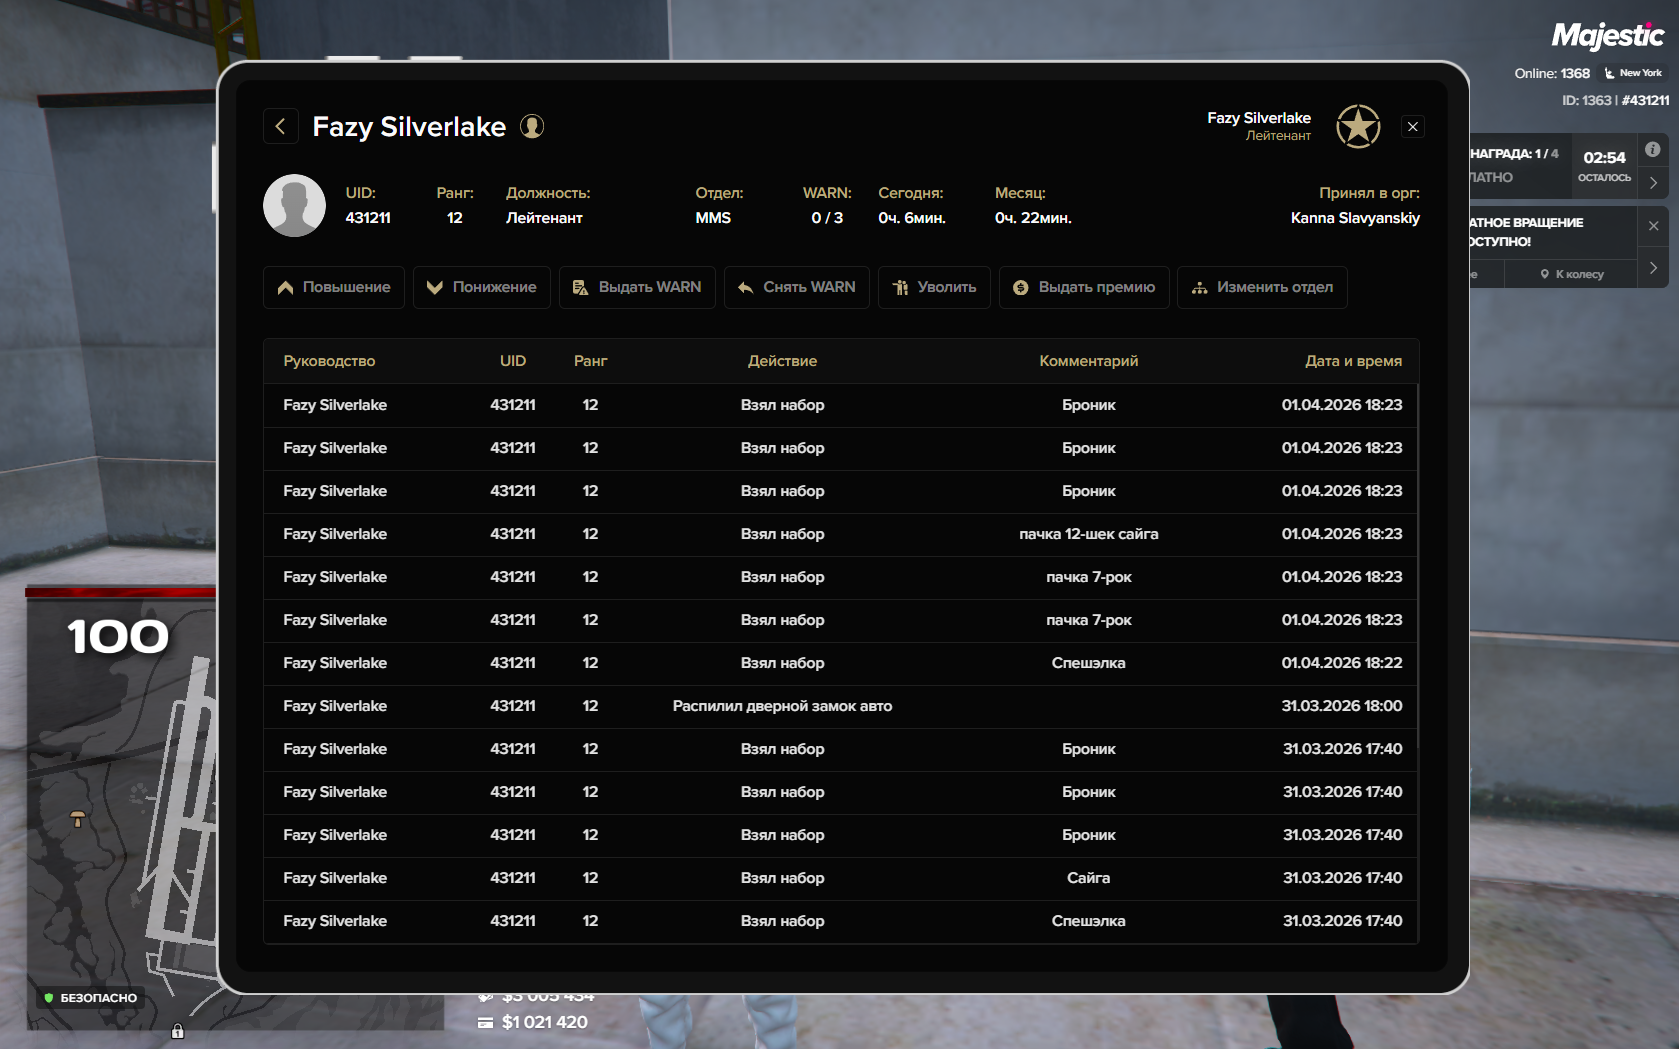Click the profile icon beside Fazy Silverlake title
The width and height of the screenshot is (1679, 1049).
[532, 127]
